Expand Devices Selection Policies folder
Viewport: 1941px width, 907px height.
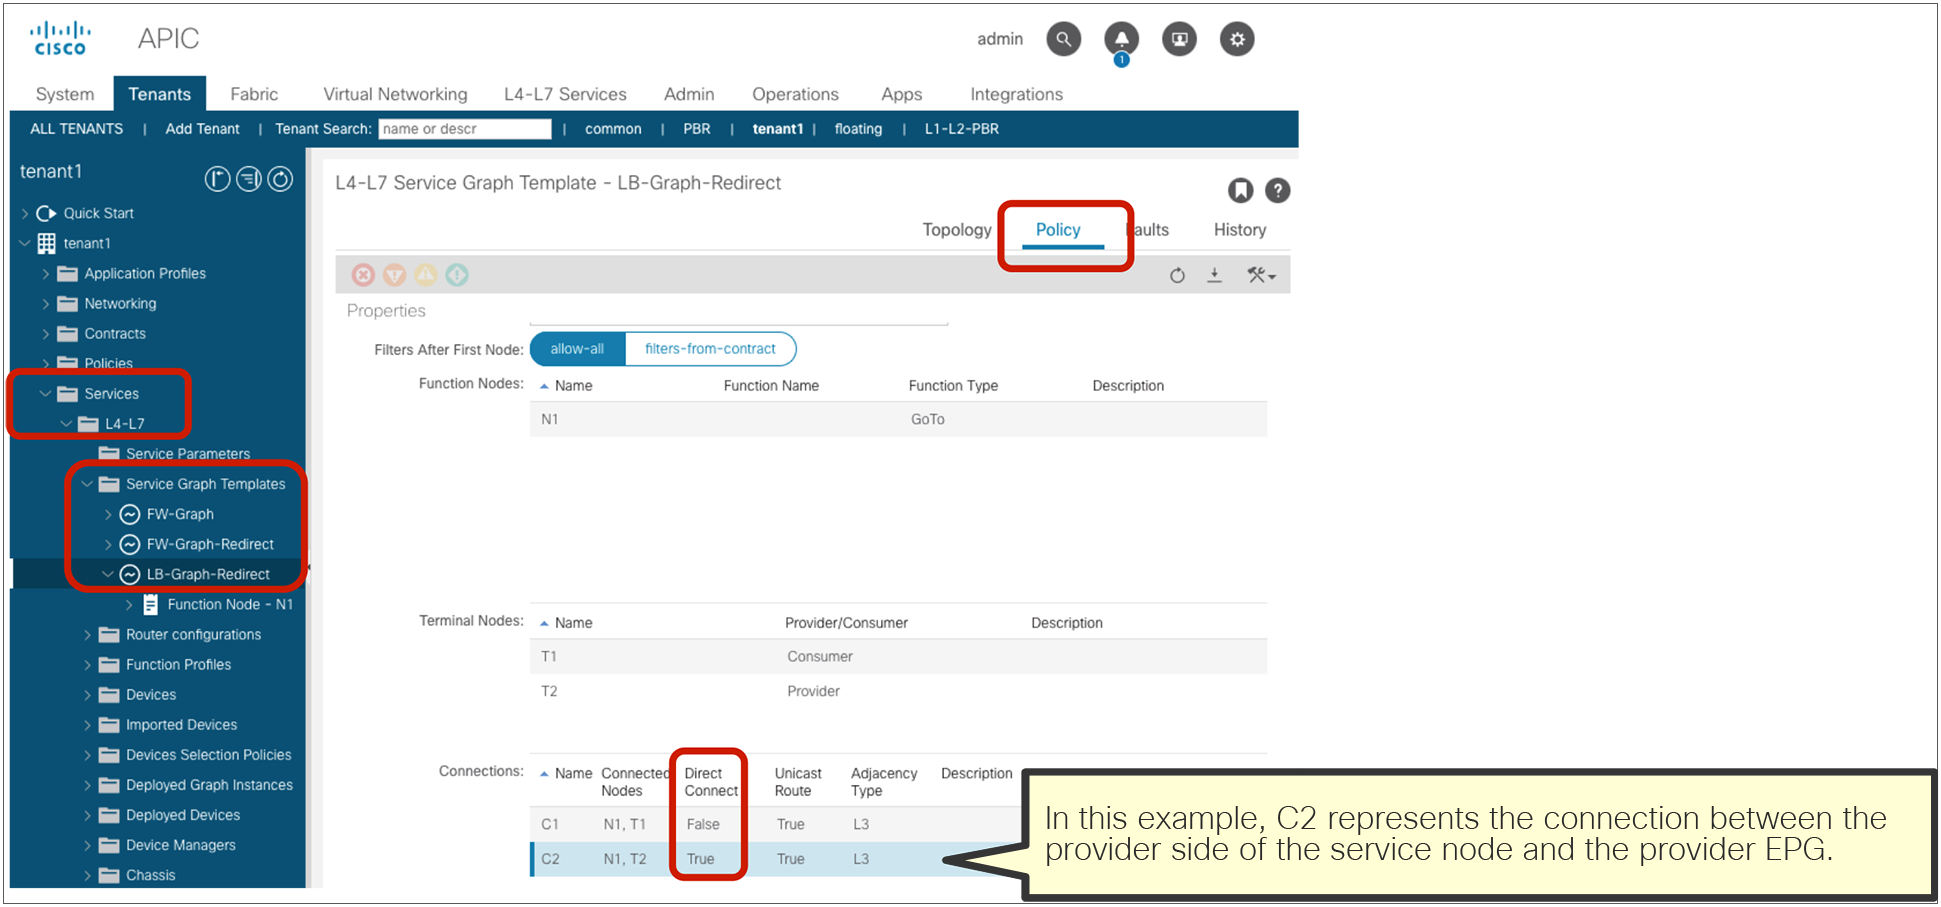coord(87,755)
